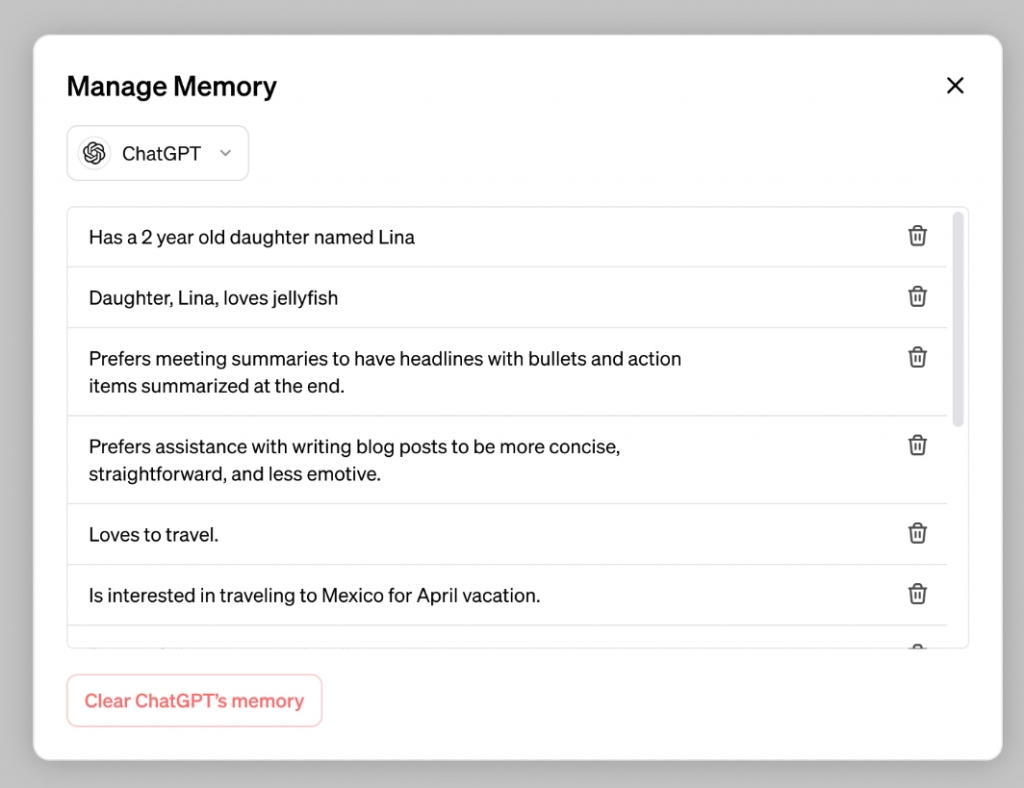The height and width of the screenshot is (788, 1024).
Task: Select the 'Has a 2 year old daughter' entry
Action: [x=252, y=238]
